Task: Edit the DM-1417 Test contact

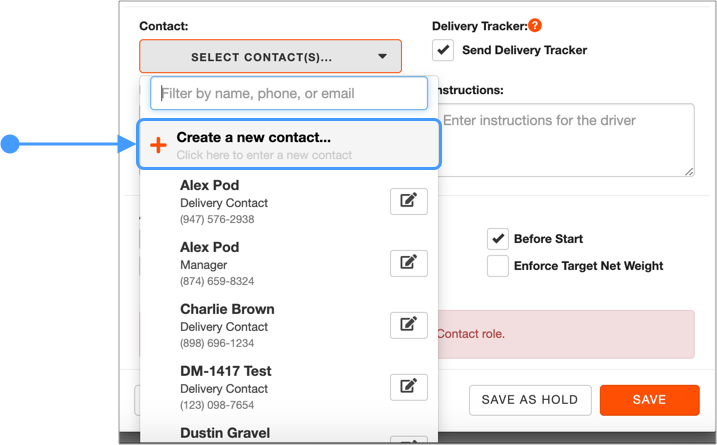Action: click(x=409, y=387)
